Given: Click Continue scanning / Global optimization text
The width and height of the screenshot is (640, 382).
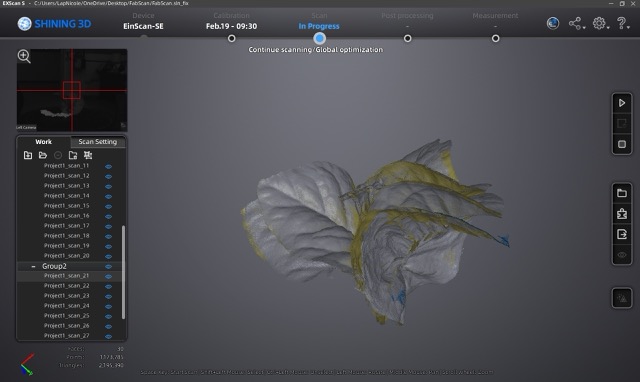Looking at the screenshot, I should (316, 49).
